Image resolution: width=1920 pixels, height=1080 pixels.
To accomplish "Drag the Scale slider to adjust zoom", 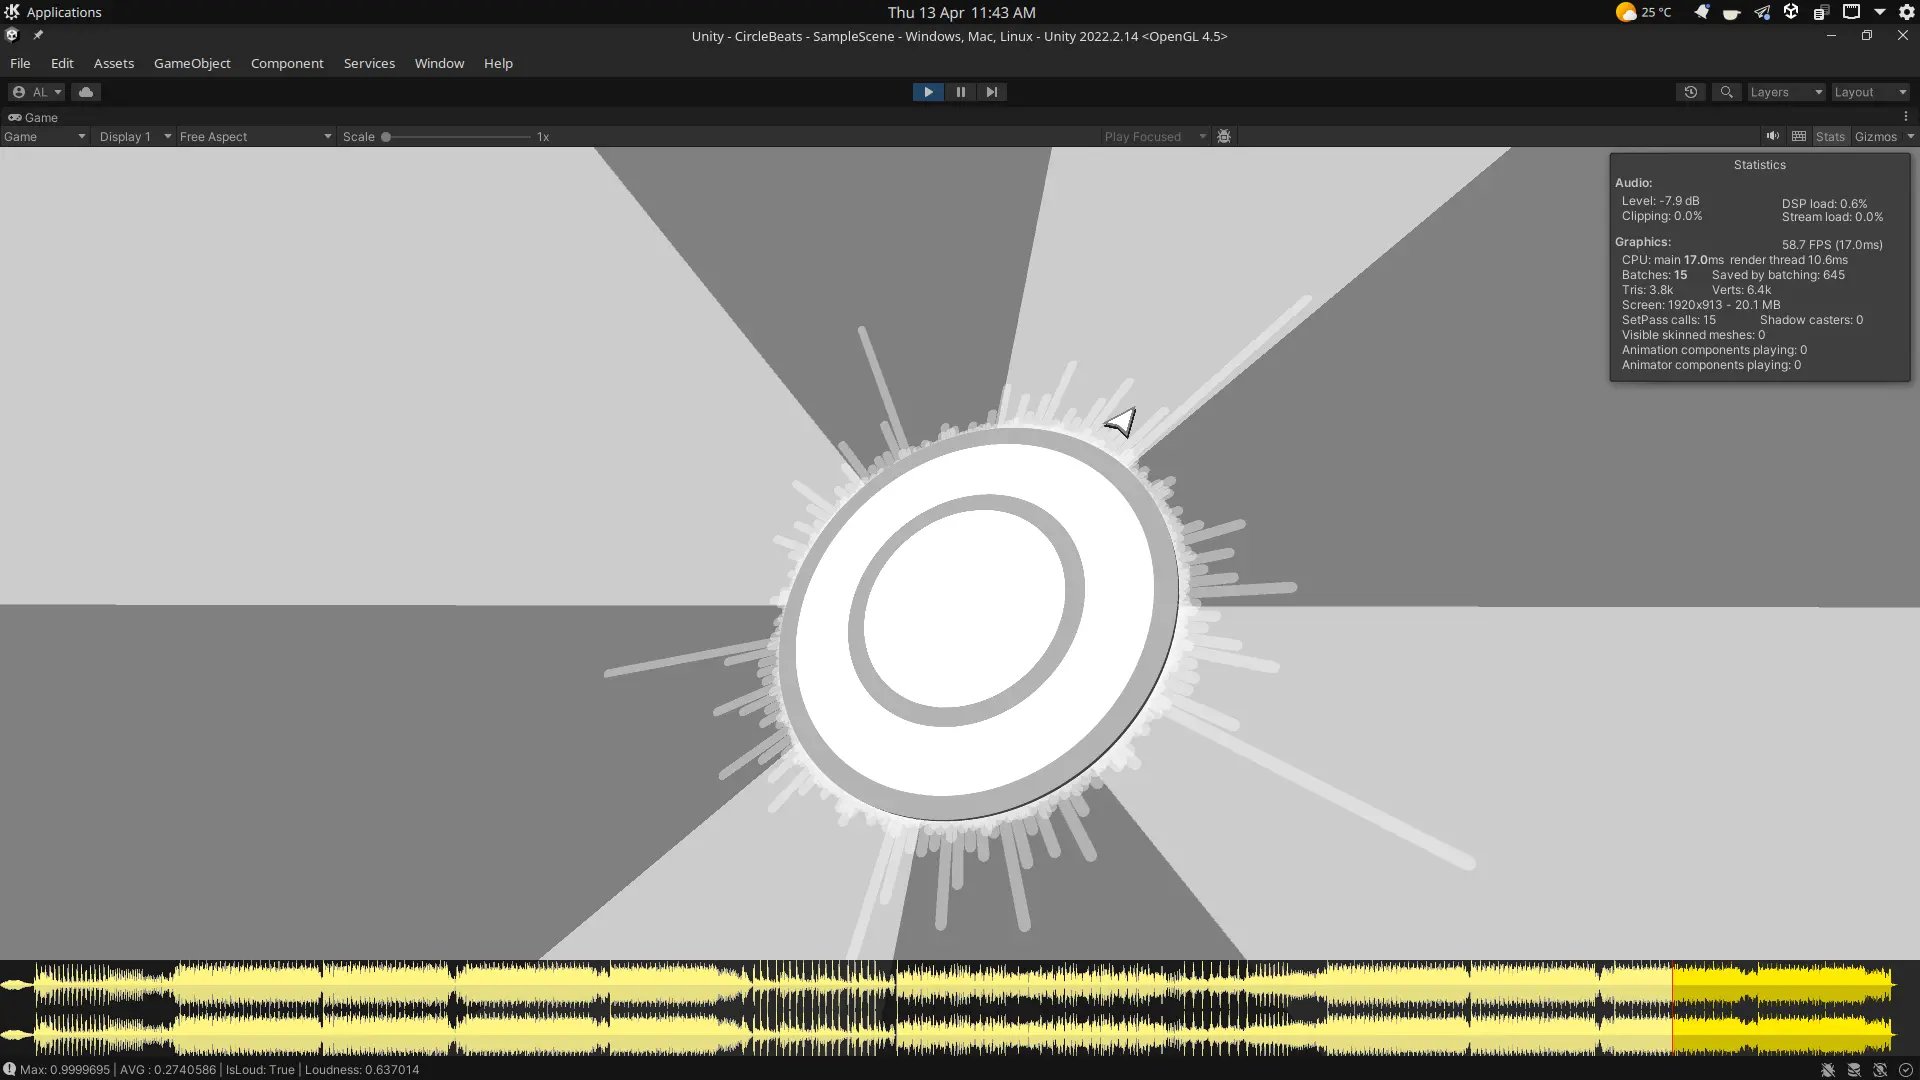I will click(385, 136).
